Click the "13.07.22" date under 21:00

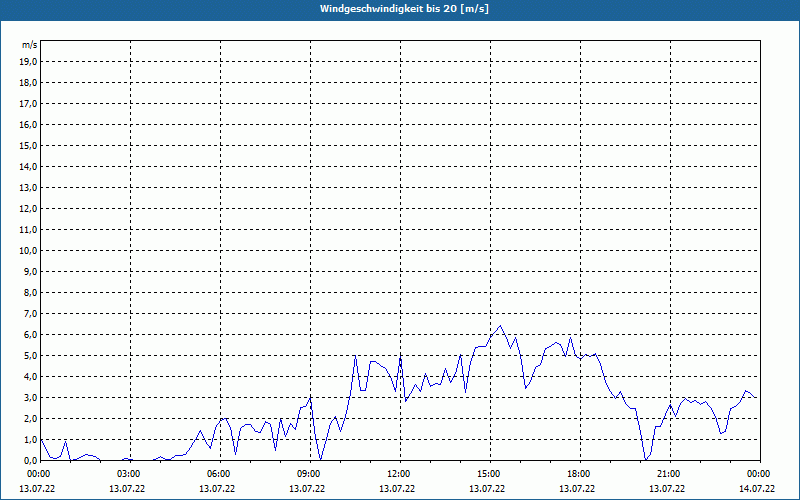pyautogui.click(x=667, y=489)
